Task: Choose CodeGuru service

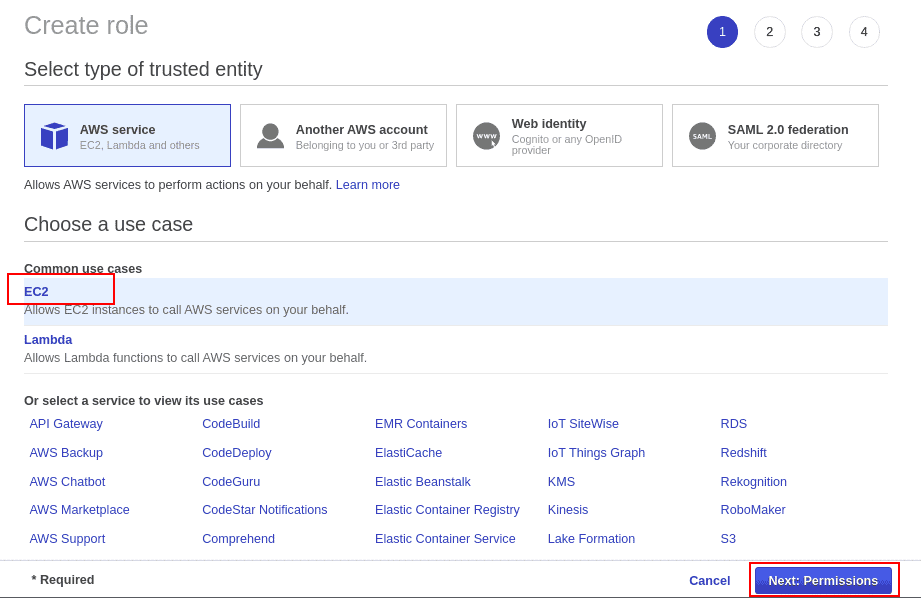Action: pos(231,481)
